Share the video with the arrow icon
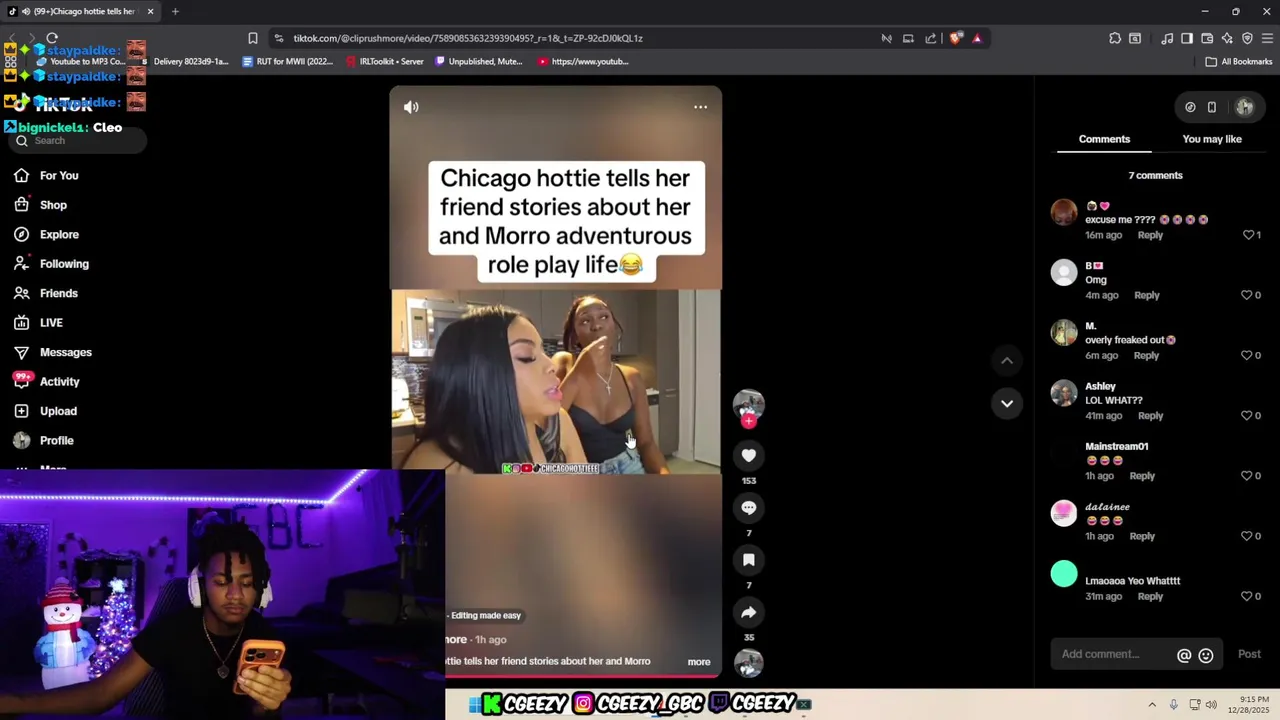1280x720 pixels. pos(749,612)
